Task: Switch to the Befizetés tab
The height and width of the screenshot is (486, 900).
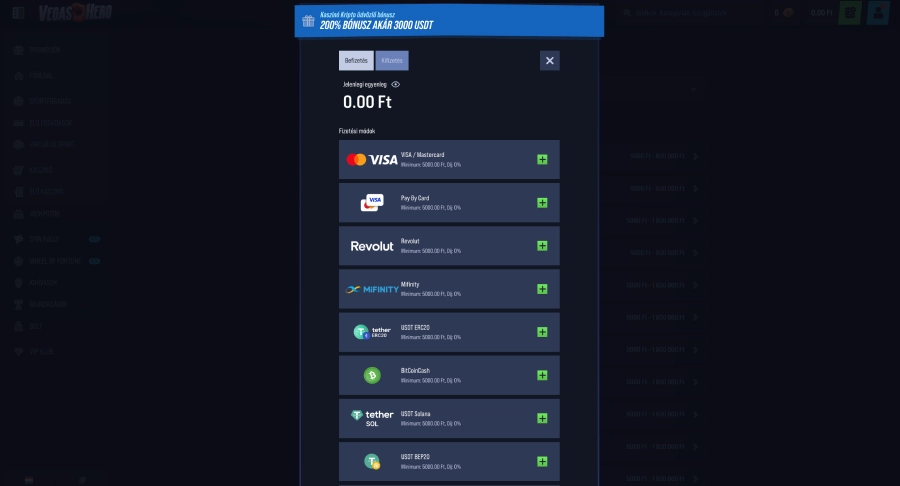Action: 356,60
